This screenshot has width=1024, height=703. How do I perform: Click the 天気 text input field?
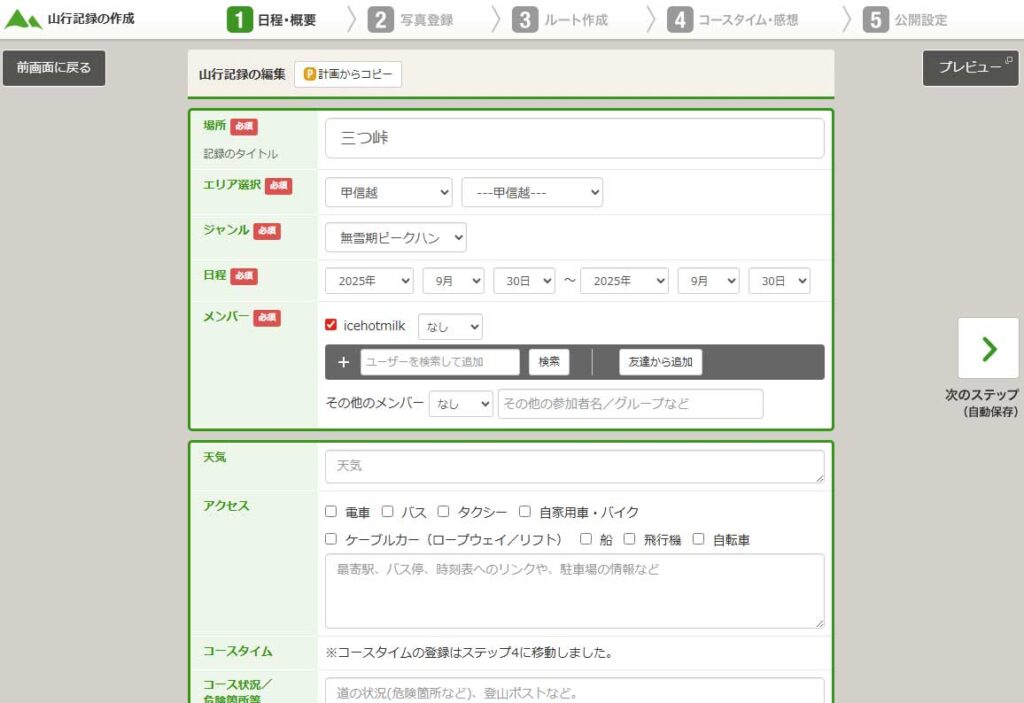(x=574, y=467)
